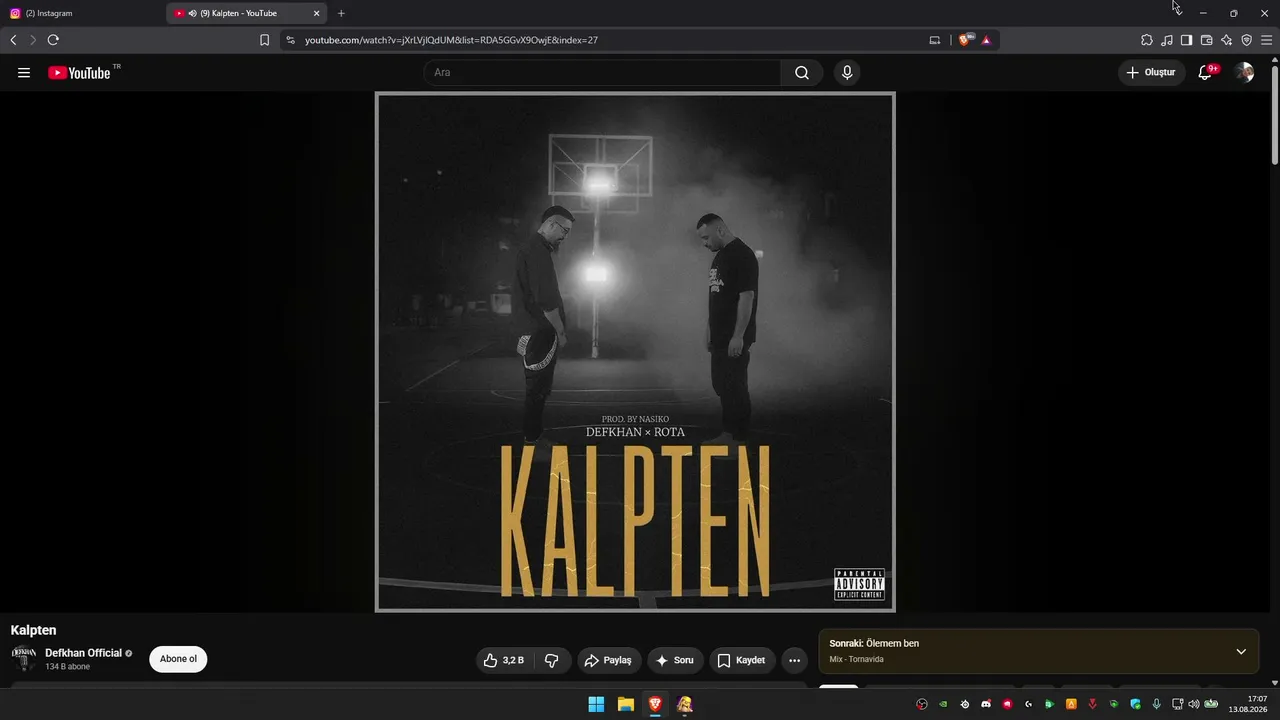1280x720 pixels.
Task: Open File Explorer from the taskbar
Action: [625, 704]
